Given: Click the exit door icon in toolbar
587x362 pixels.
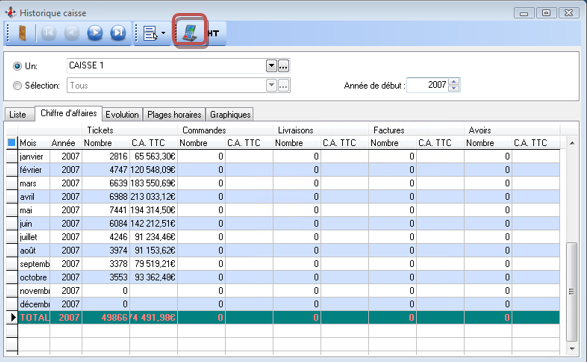Looking at the screenshot, I should point(22,33).
